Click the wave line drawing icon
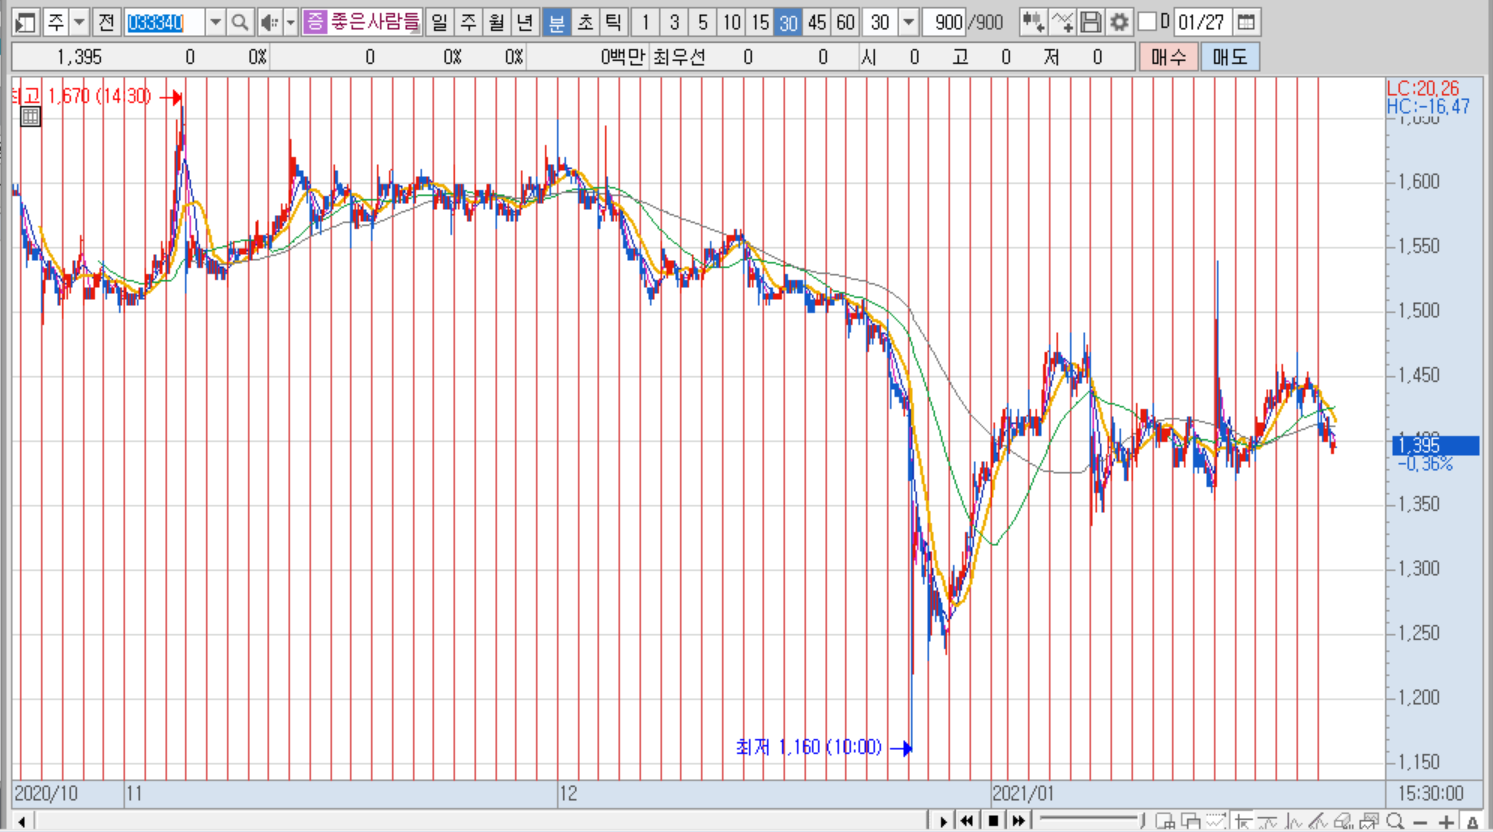This screenshot has height=832, width=1493. pos(1294,821)
